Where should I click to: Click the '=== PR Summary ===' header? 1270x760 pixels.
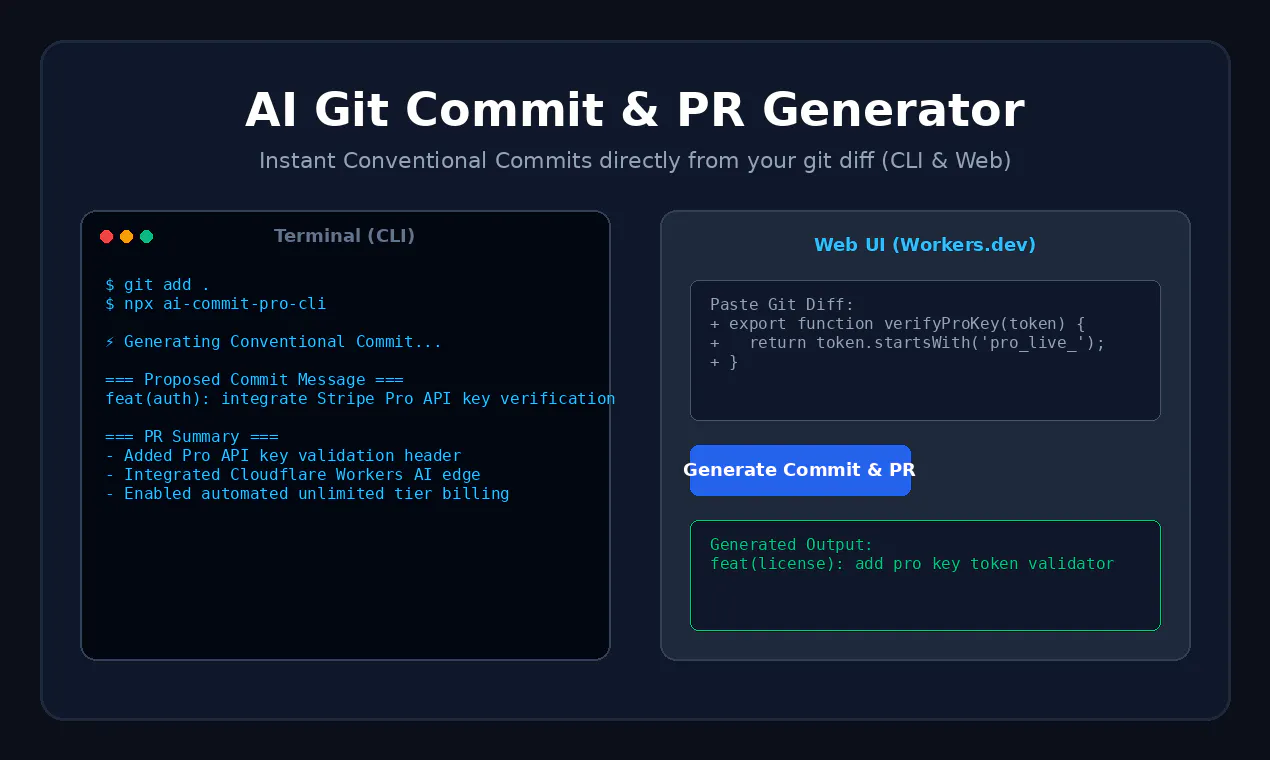pos(192,437)
